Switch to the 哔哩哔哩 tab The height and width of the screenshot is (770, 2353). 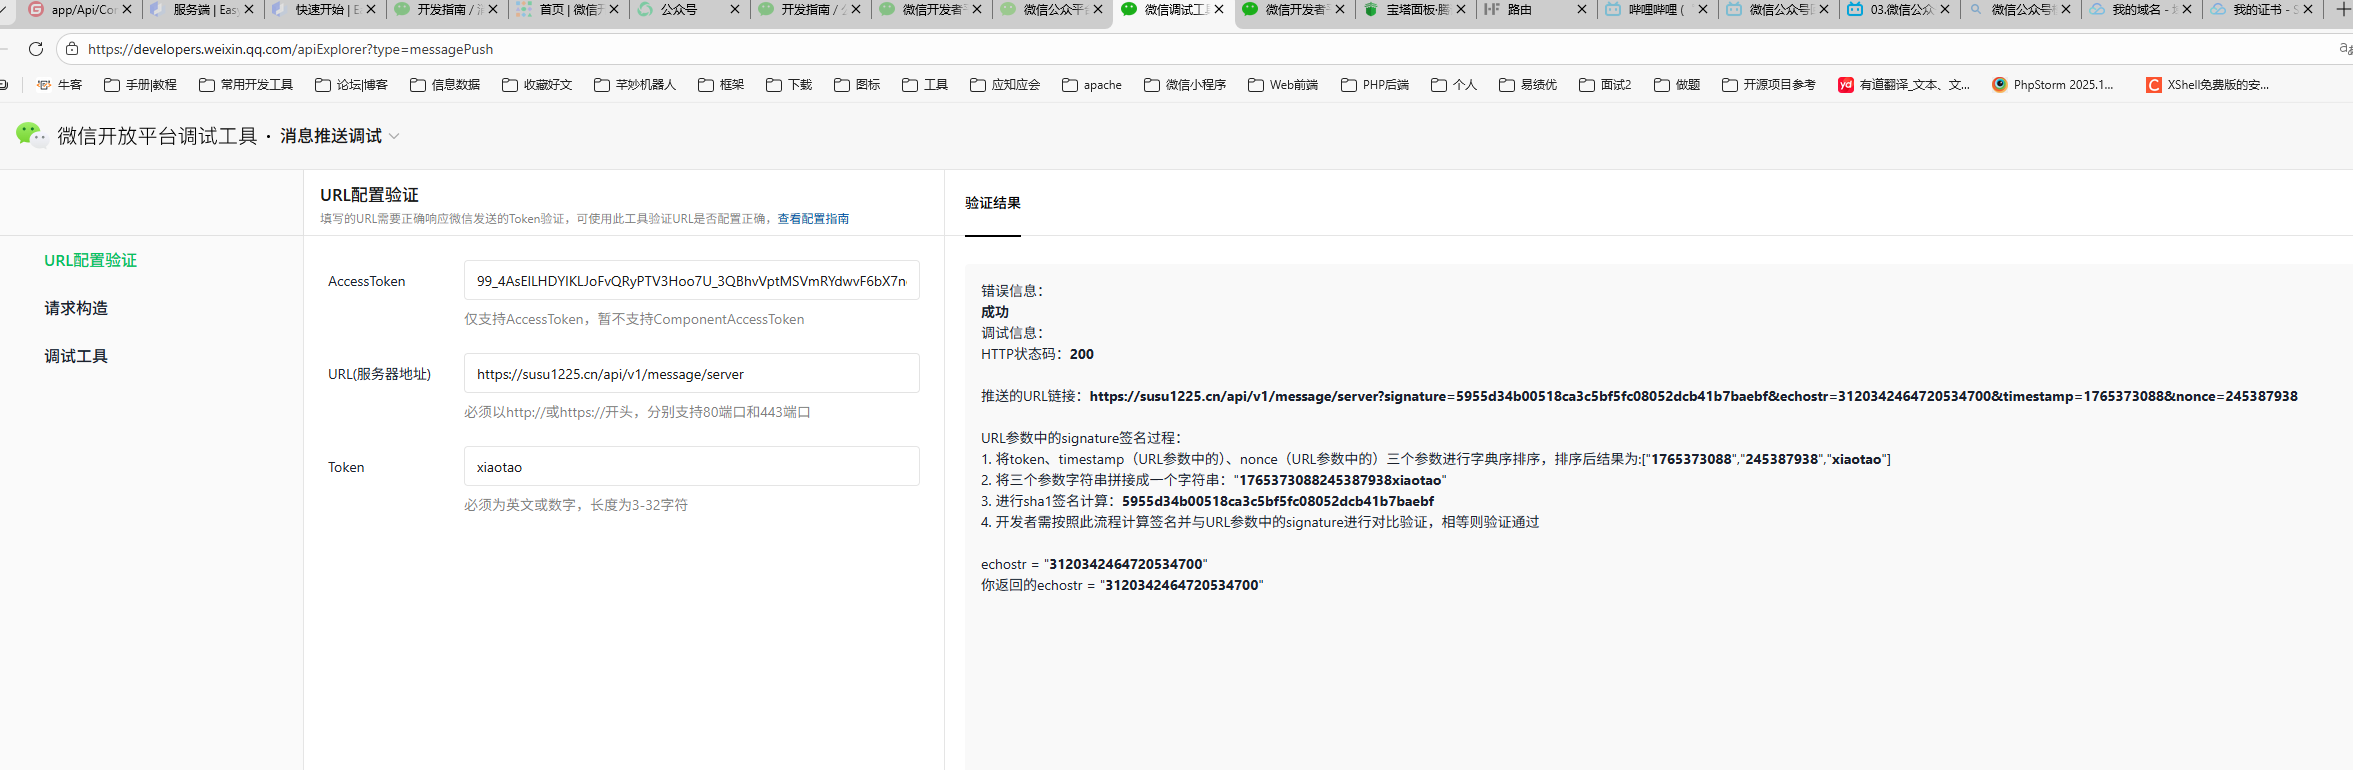point(1654,9)
